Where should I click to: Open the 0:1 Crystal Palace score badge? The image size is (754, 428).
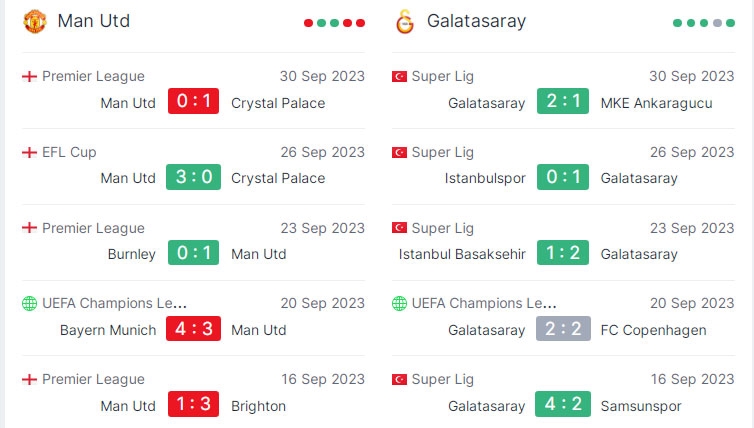click(x=193, y=101)
